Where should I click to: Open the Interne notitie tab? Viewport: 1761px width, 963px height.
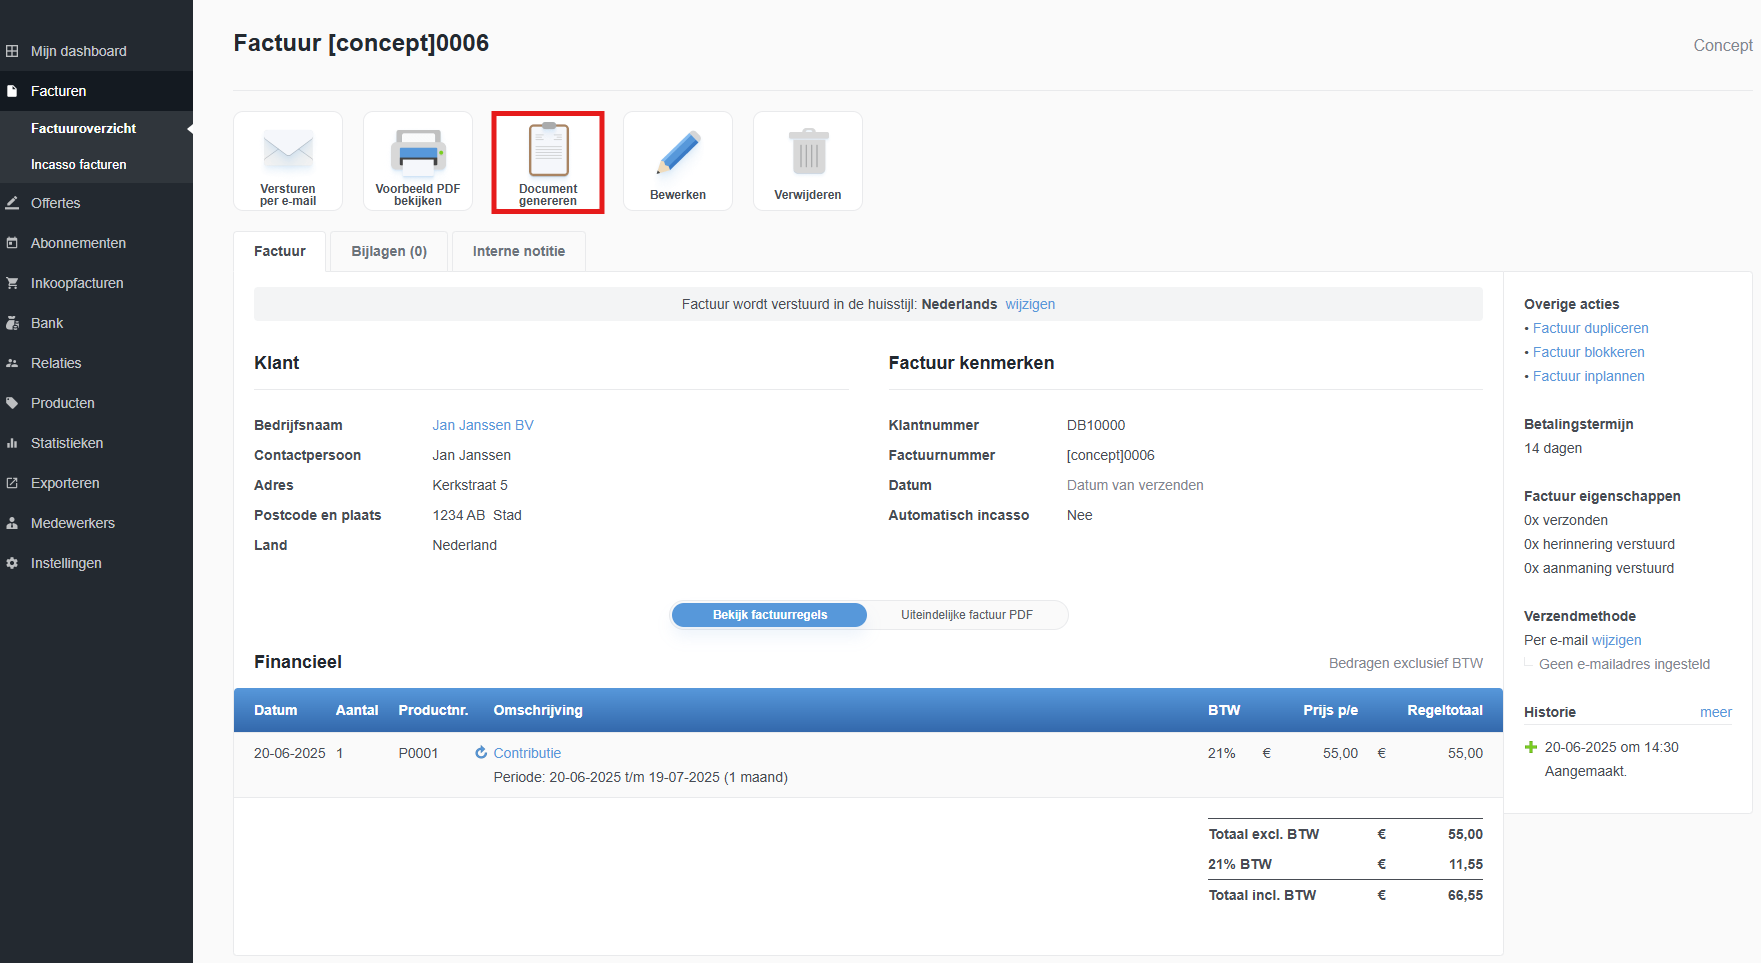(x=518, y=251)
